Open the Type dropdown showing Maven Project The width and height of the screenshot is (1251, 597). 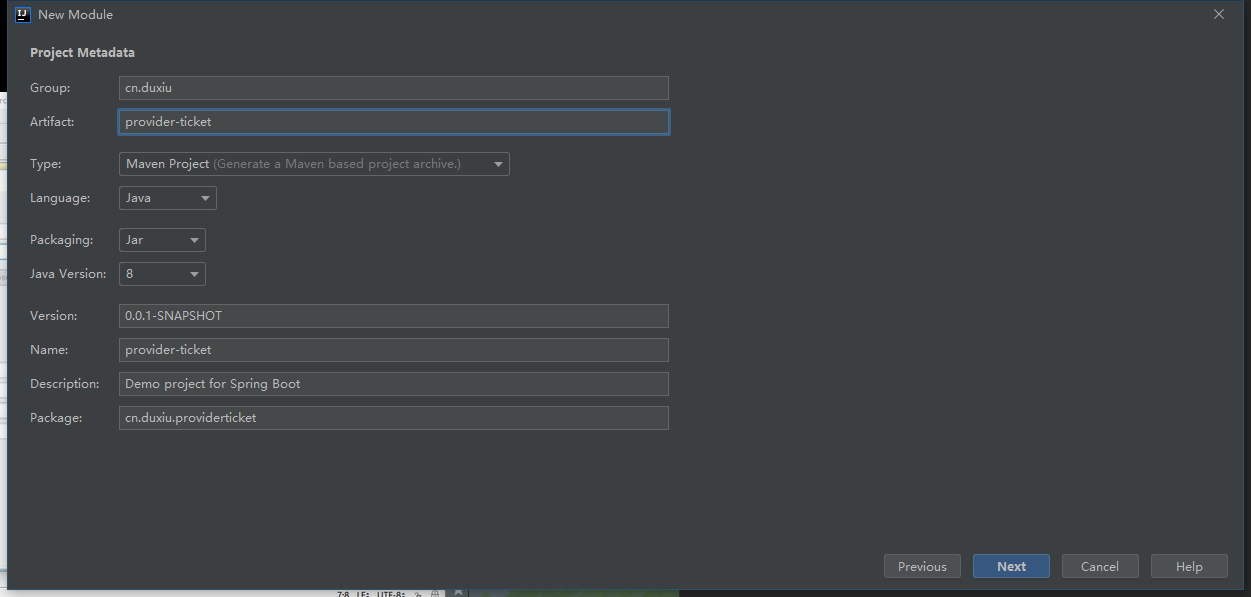click(314, 164)
